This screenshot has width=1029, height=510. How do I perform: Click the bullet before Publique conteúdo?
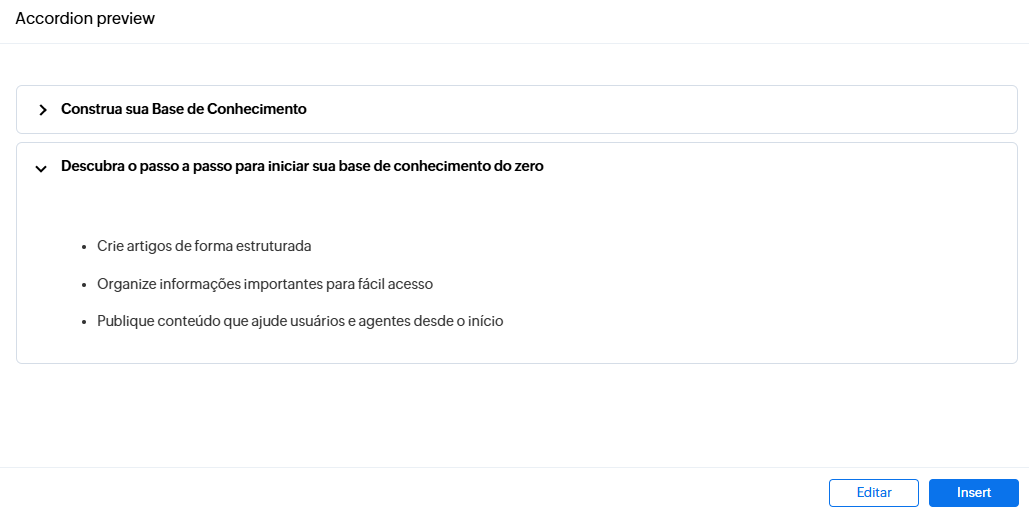(85, 323)
